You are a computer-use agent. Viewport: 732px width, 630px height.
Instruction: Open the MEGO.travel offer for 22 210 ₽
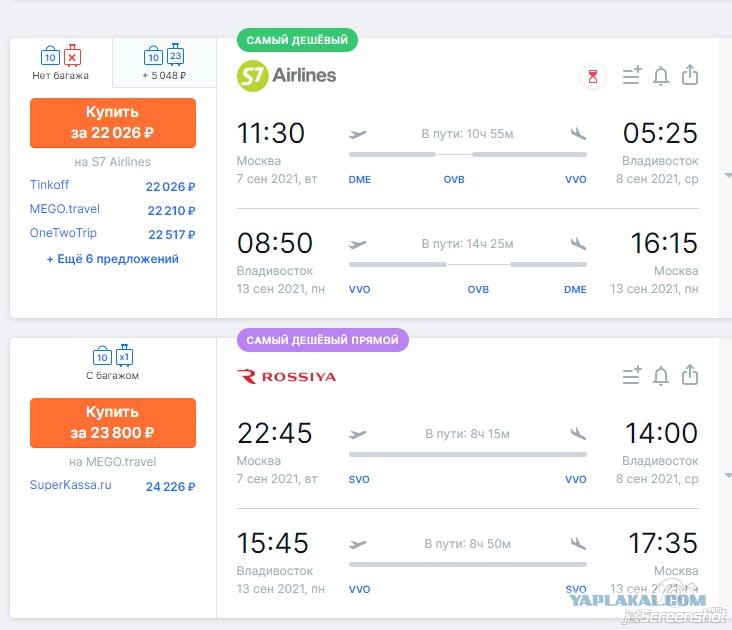[x=113, y=210]
